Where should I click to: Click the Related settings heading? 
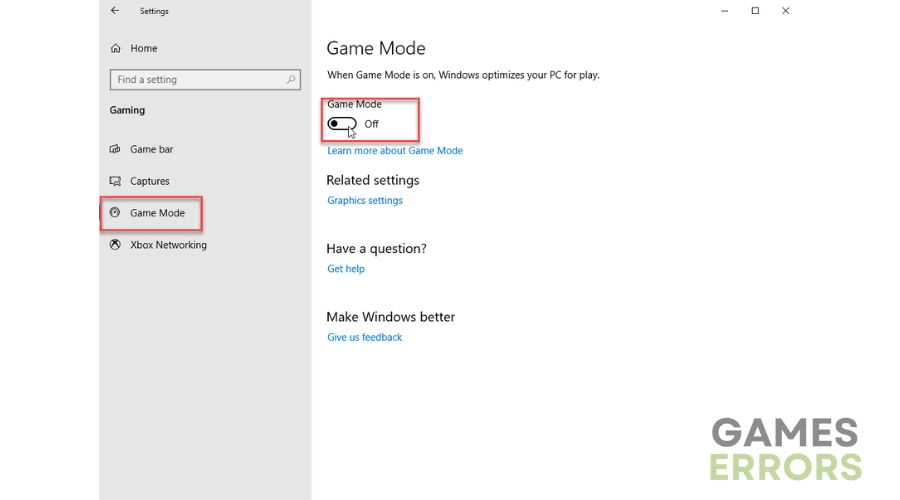(373, 180)
